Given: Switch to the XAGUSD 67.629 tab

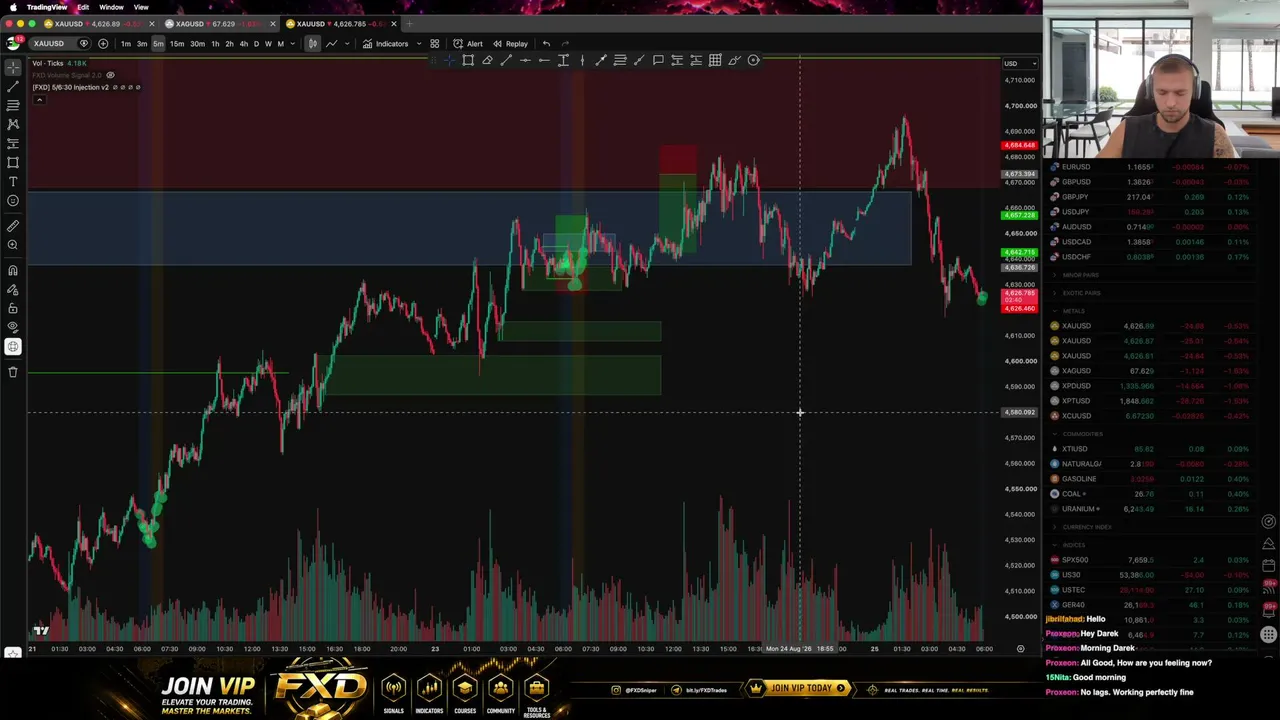Looking at the screenshot, I should [x=218, y=24].
